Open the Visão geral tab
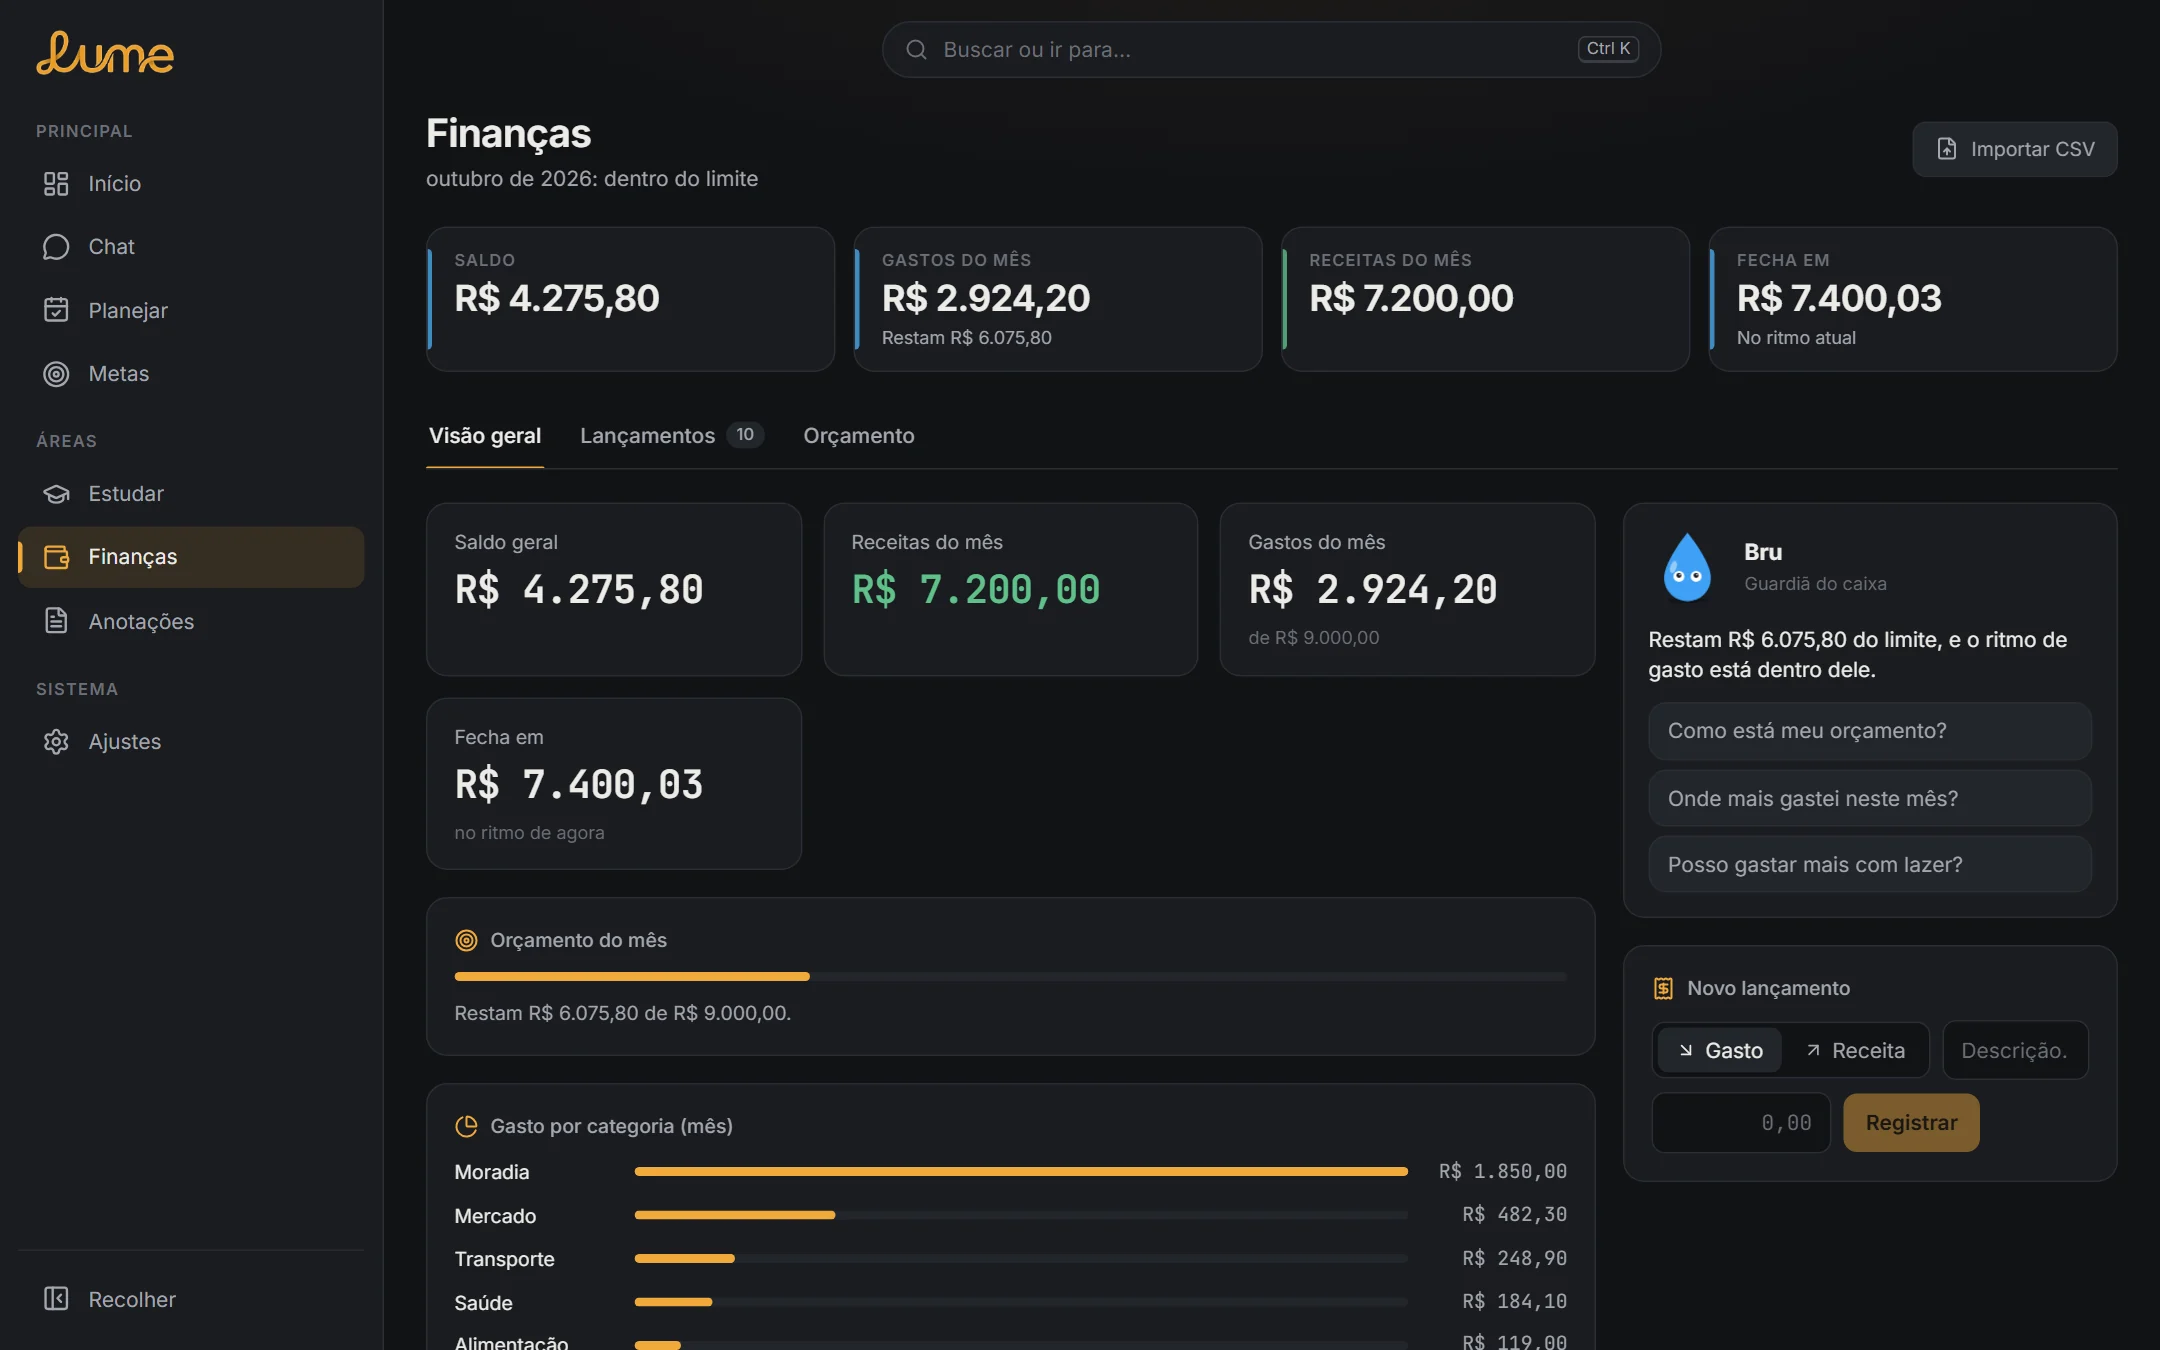The height and width of the screenshot is (1350, 2160). [485, 436]
